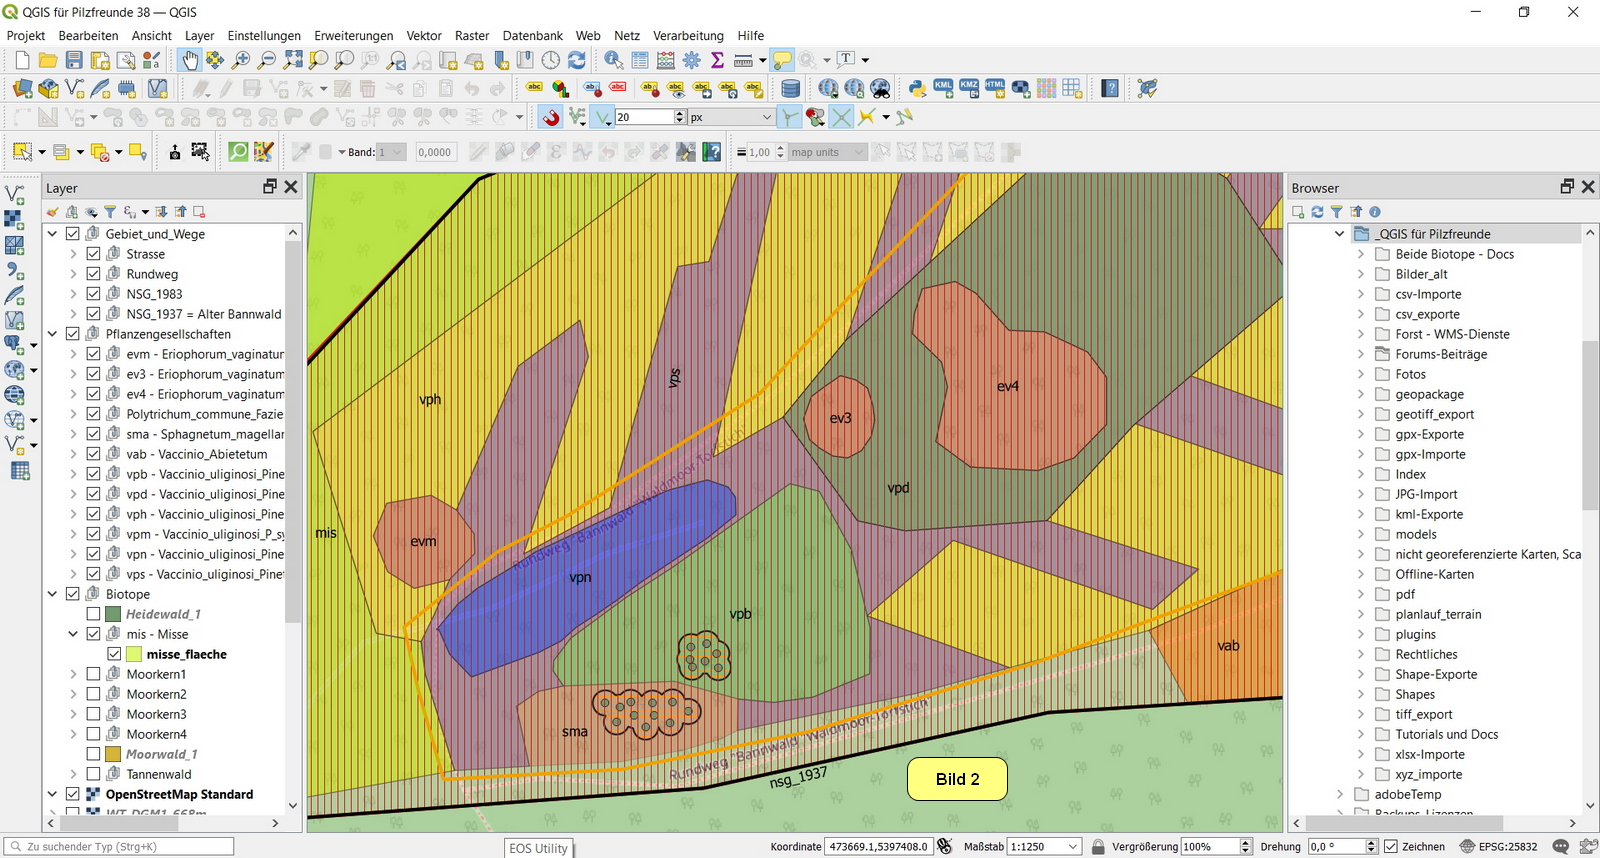The width and height of the screenshot is (1600, 858).
Task: Click the EOS Utility taskbar button
Action: pos(538,848)
